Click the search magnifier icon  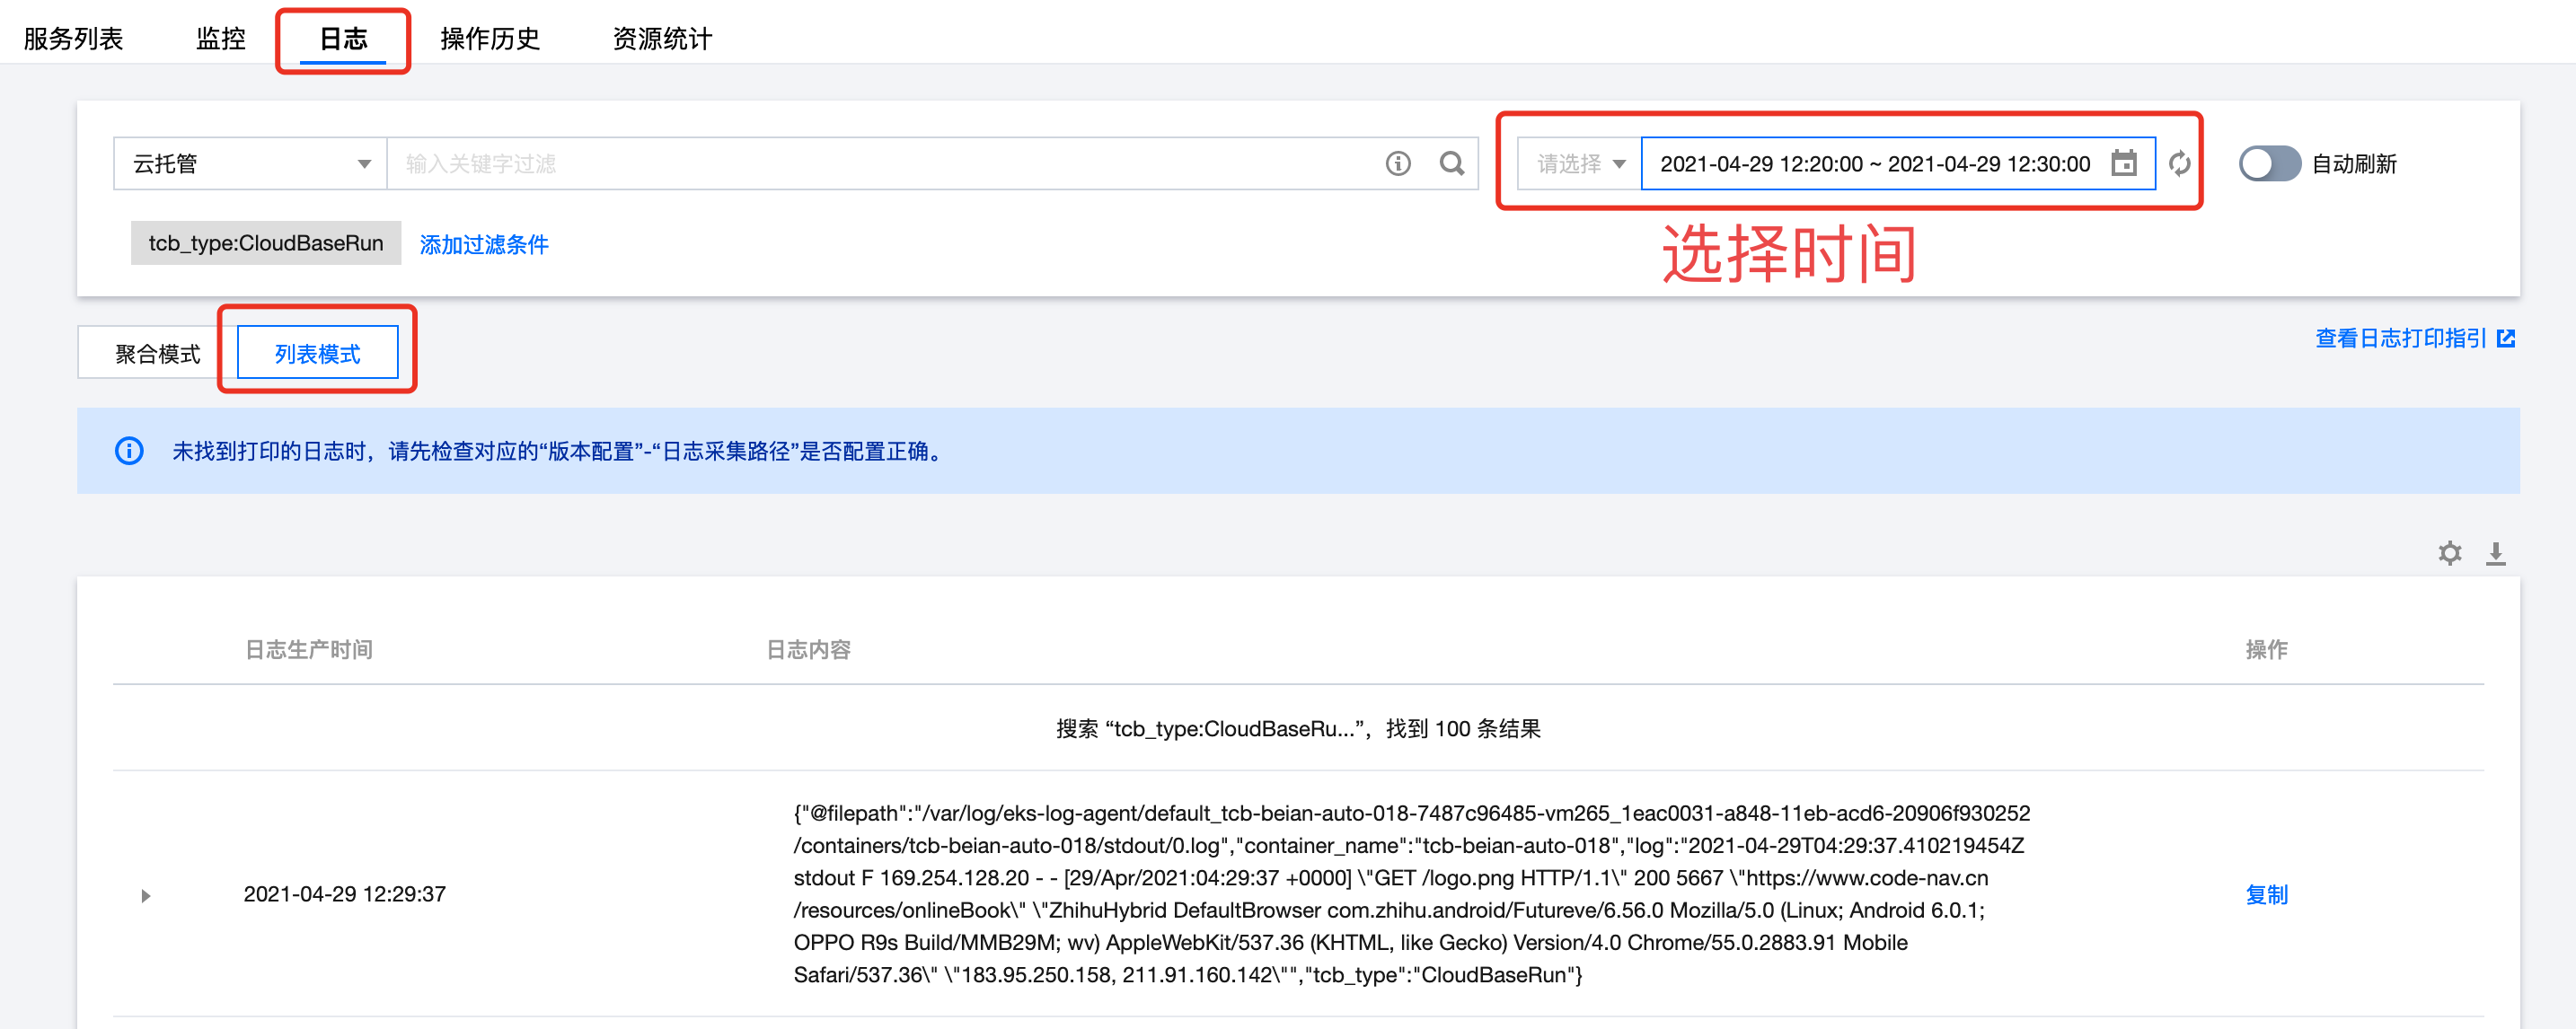pyautogui.click(x=1451, y=163)
